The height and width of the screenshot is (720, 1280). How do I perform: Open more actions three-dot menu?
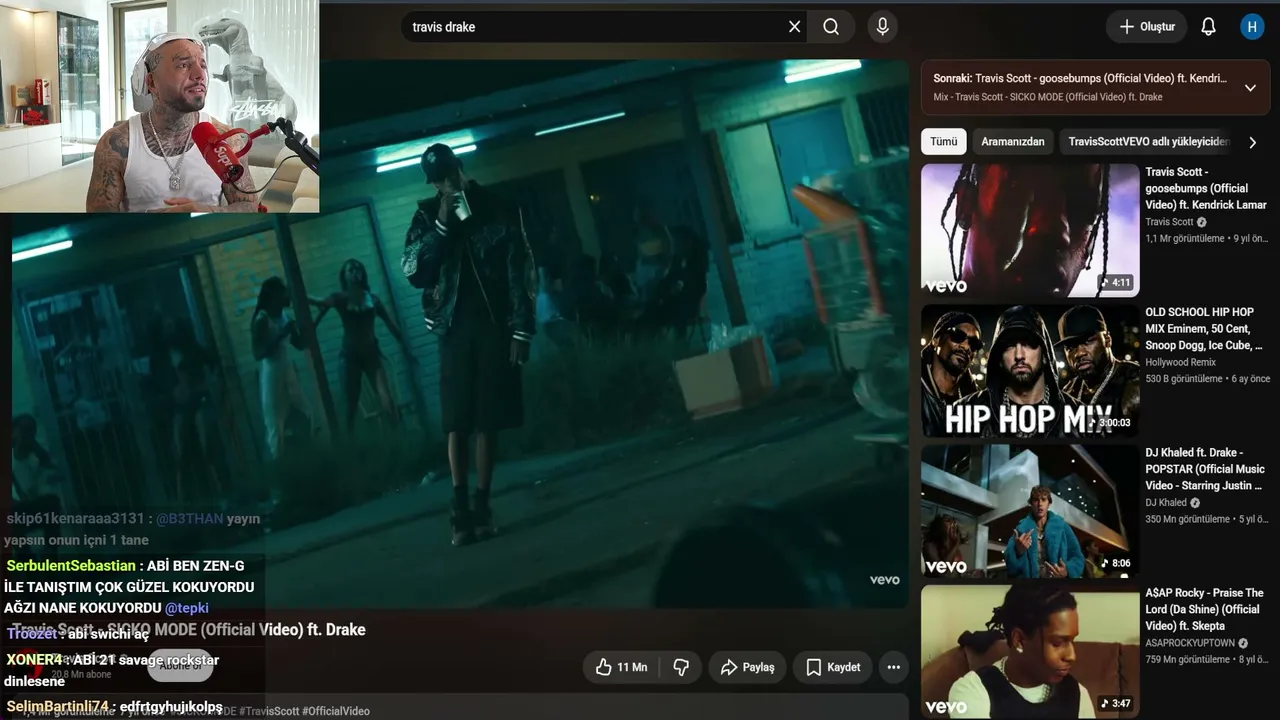[x=894, y=667]
